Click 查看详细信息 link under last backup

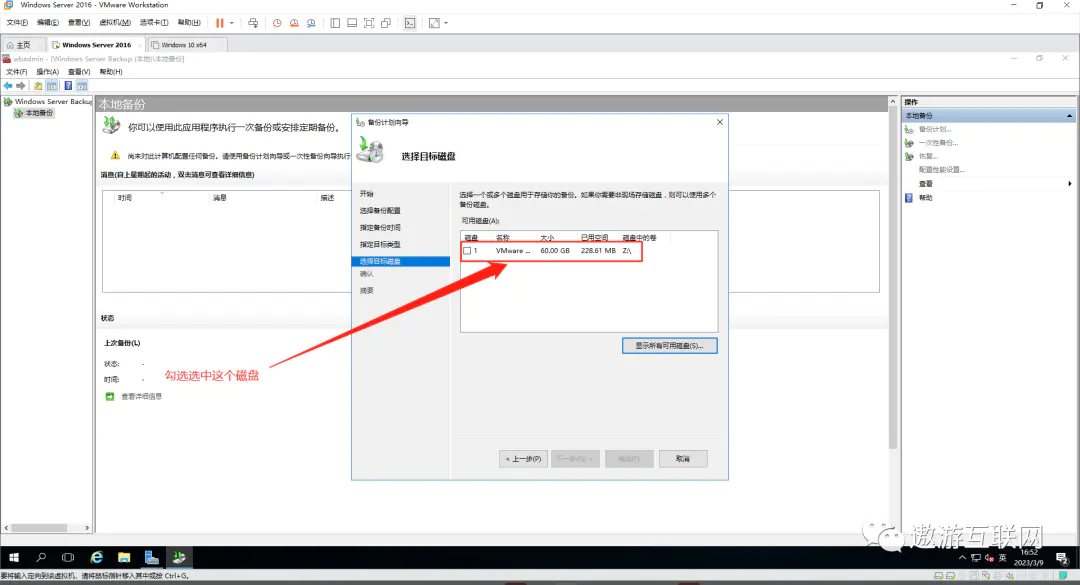[x=141, y=397]
